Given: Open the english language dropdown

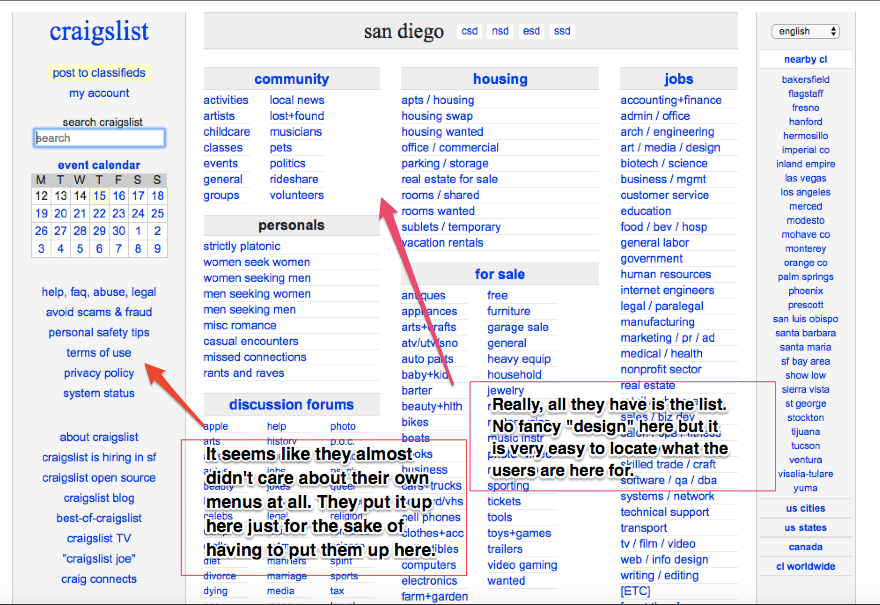Looking at the screenshot, I should [x=805, y=31].
